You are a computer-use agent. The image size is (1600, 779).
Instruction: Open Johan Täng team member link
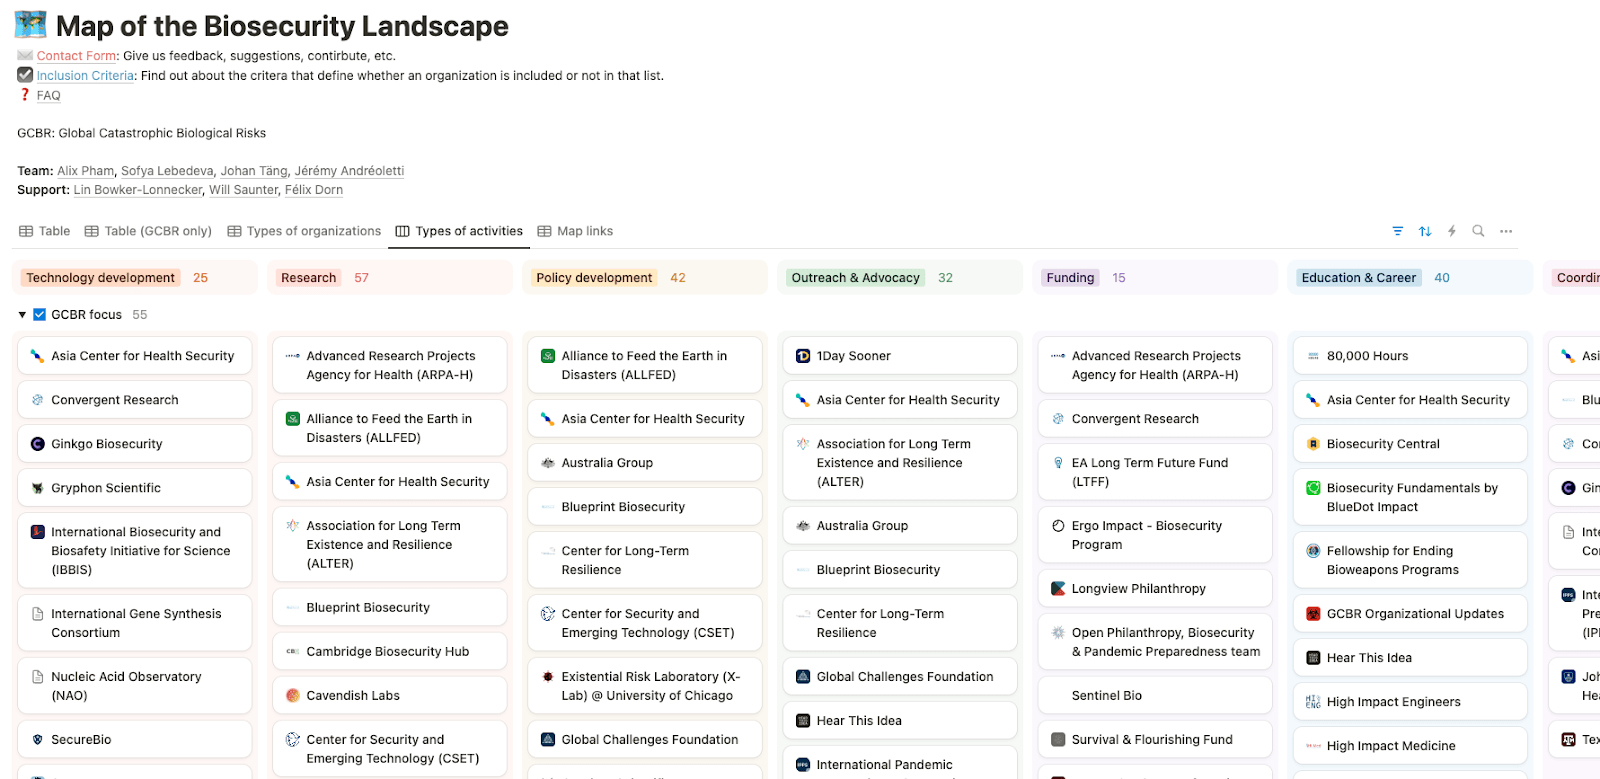coord(254,171)
